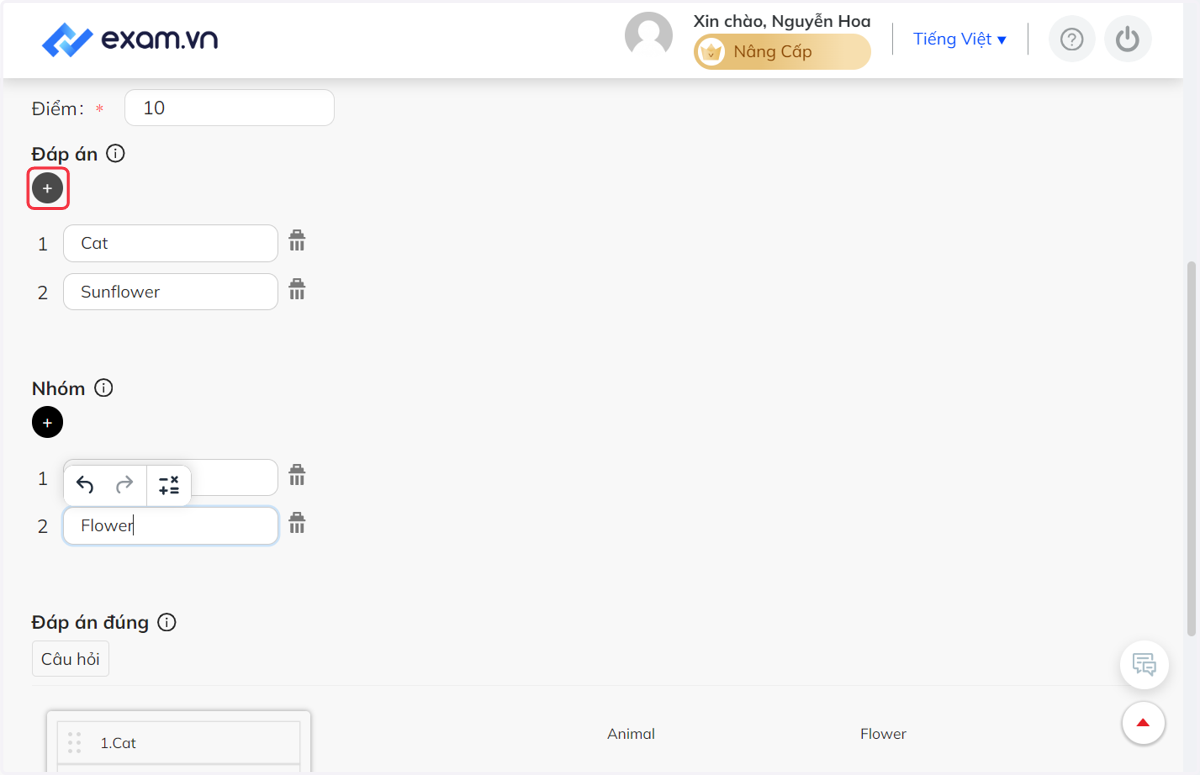Screen dimensions: 1200x775
Task: Click the Flower column header
Action: pos(883,734)
